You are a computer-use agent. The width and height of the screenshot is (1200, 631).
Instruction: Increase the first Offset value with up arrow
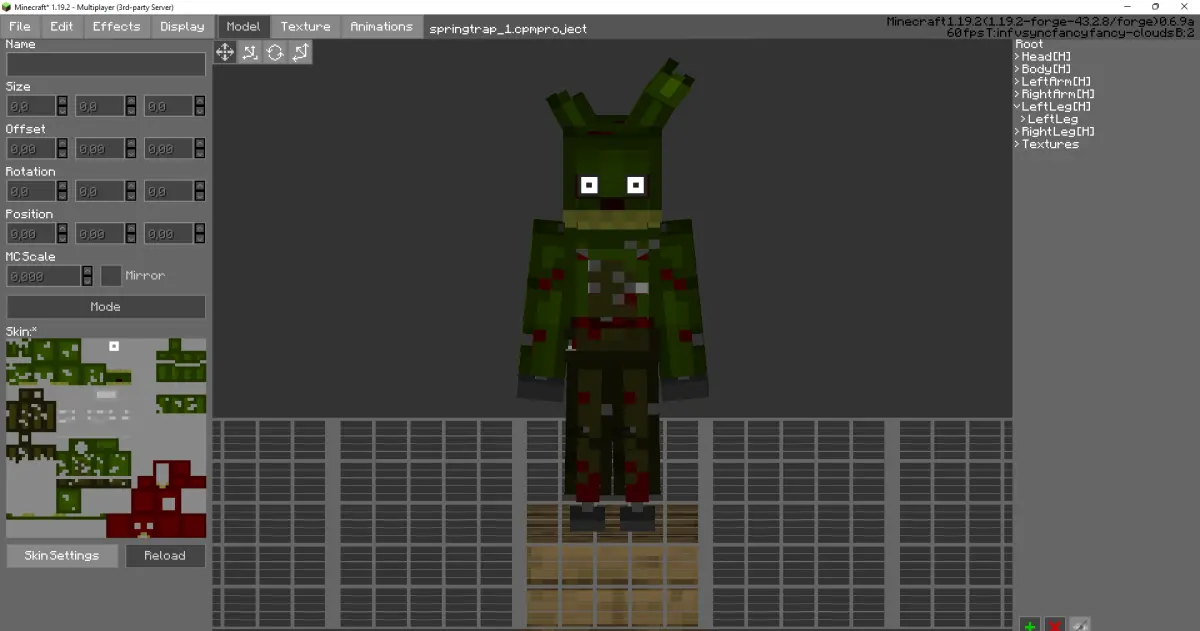click(62, 143)
